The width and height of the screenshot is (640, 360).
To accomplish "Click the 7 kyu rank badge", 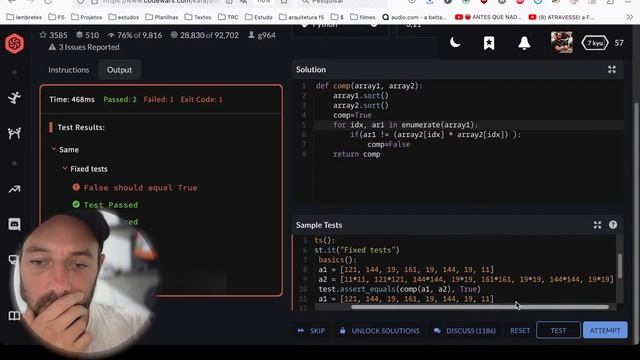I will (x=595, y=43).
